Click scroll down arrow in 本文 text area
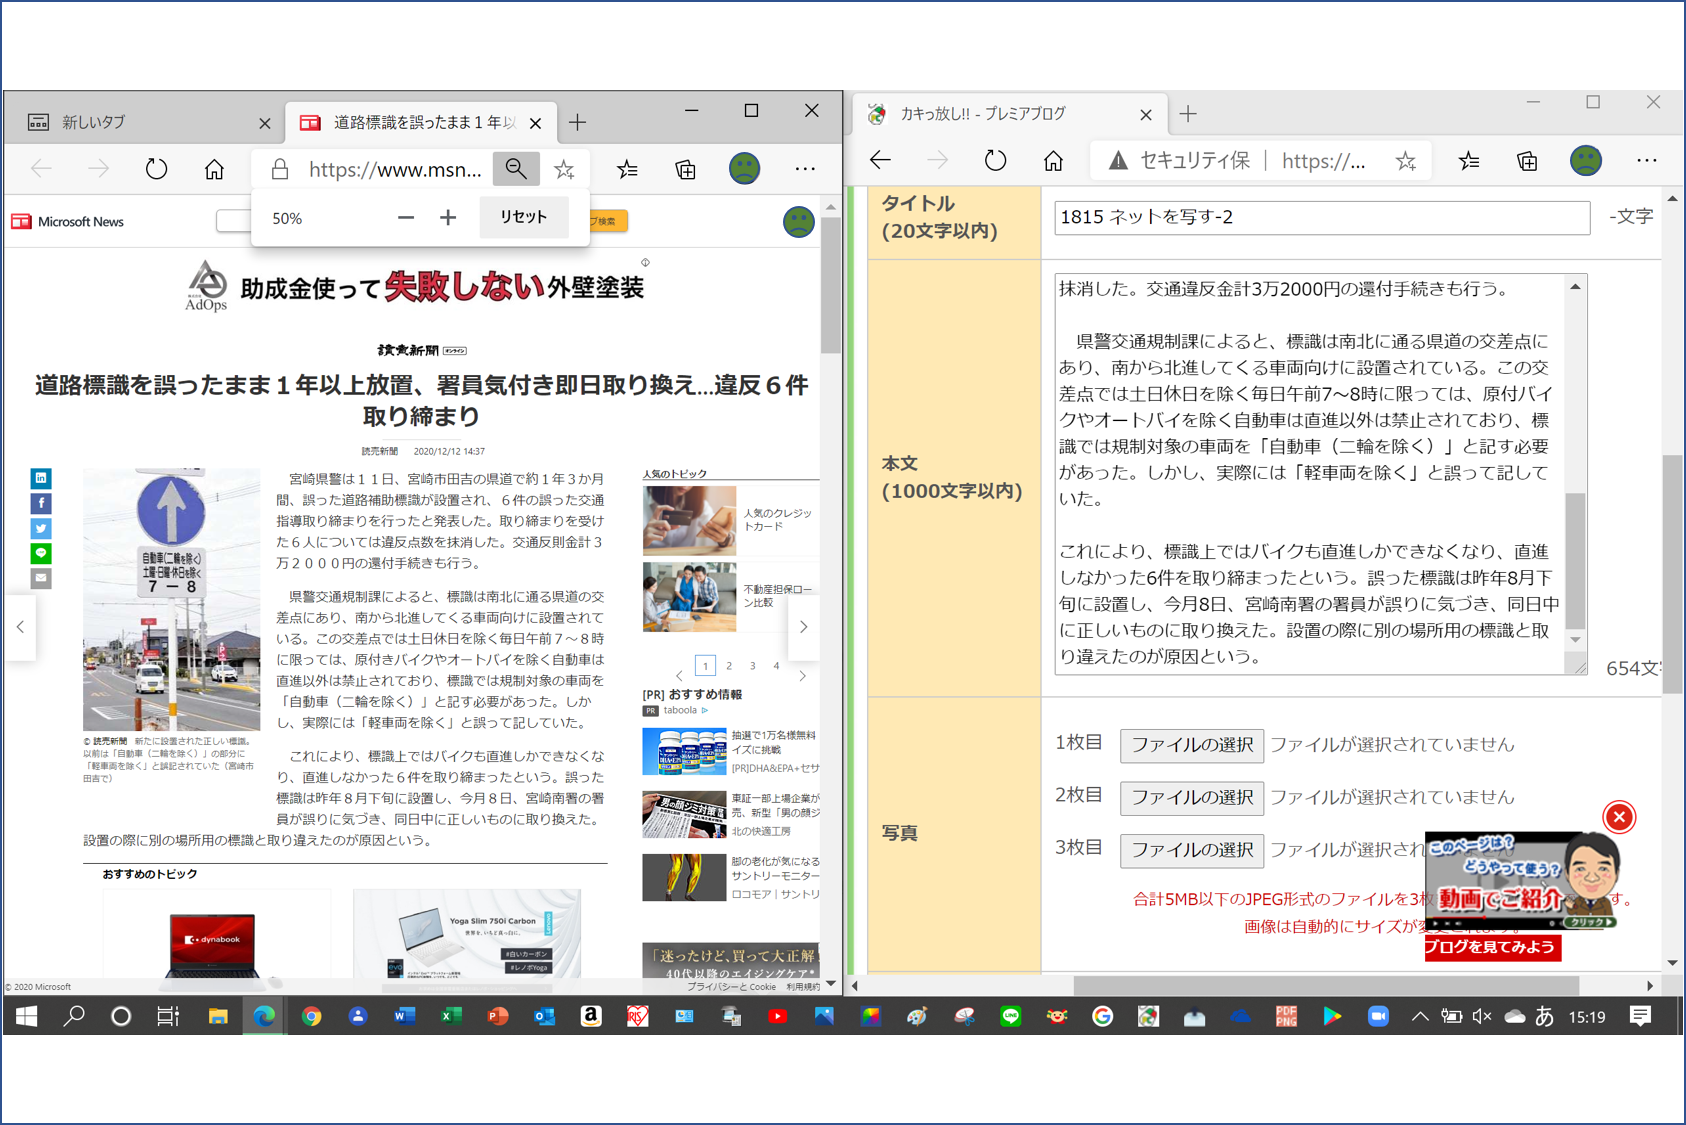The height and width of the screenshot is (1125, 1686). (x=1576, y=640)
